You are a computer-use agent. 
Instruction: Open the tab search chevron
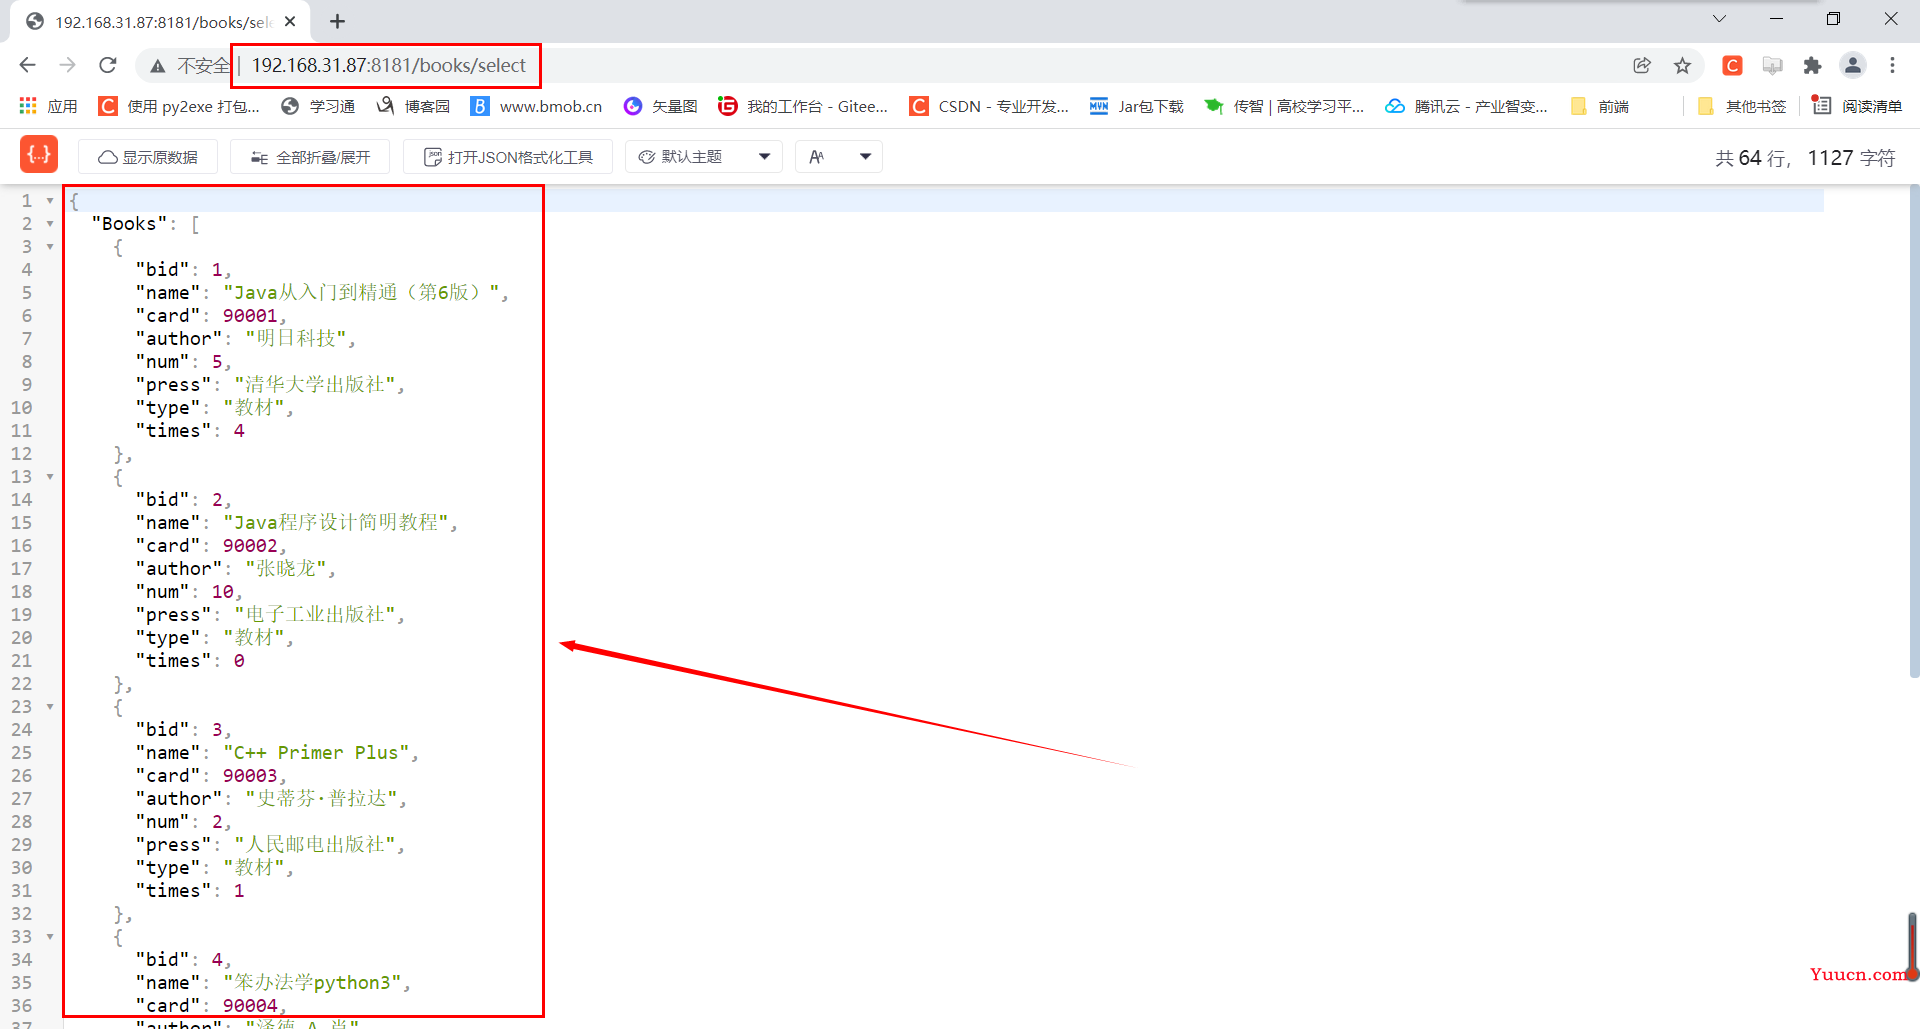coord(1719,19)
